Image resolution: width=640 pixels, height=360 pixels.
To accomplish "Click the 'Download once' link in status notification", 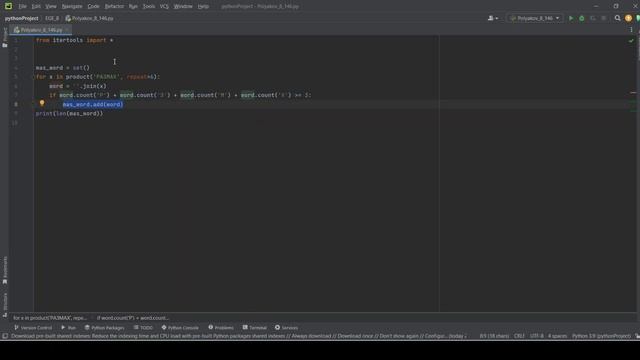I will (354, 336).
